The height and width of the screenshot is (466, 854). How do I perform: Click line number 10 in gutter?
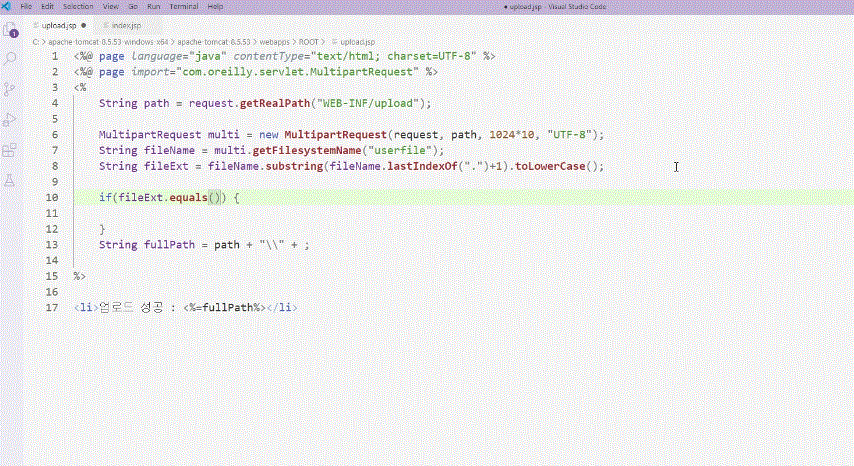(x=52, y=198)
